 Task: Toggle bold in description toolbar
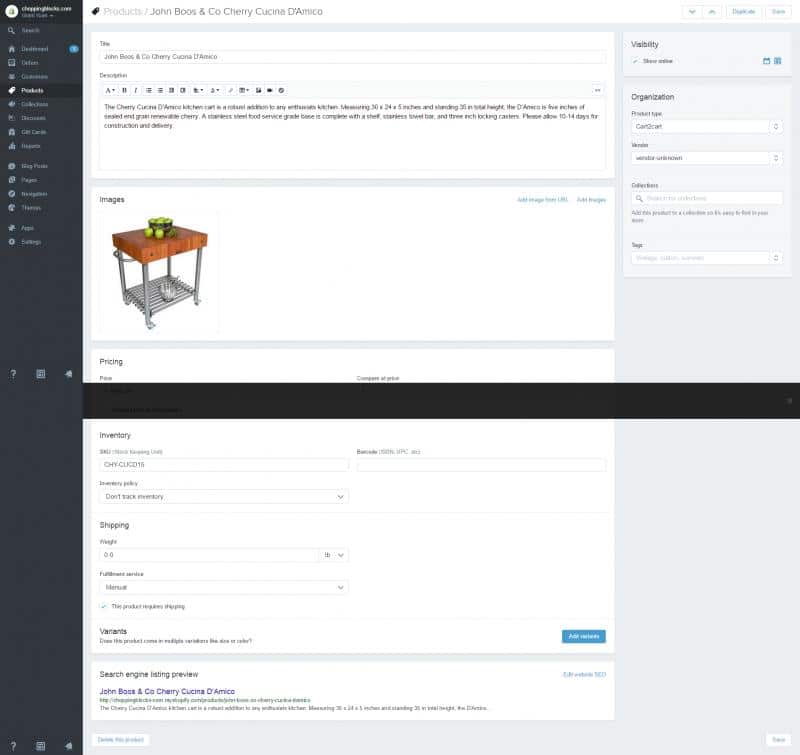pos(124,90)
